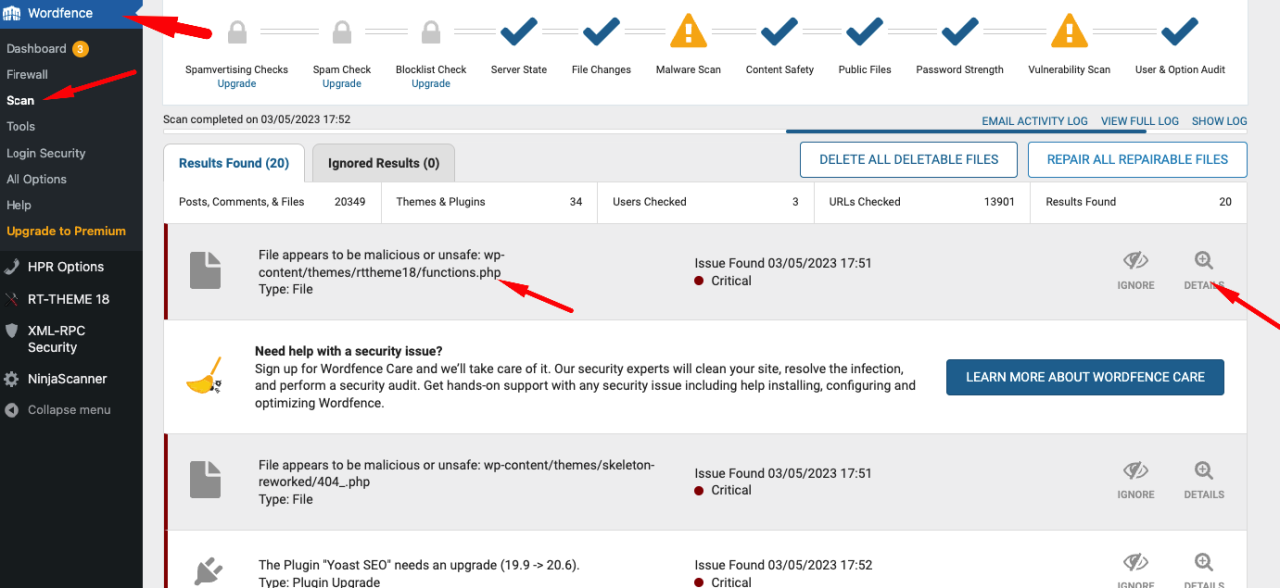Ignore the functions.php malicious file finding
Viewport: 1280px width, 588px height.
[x=1135, y=270]
